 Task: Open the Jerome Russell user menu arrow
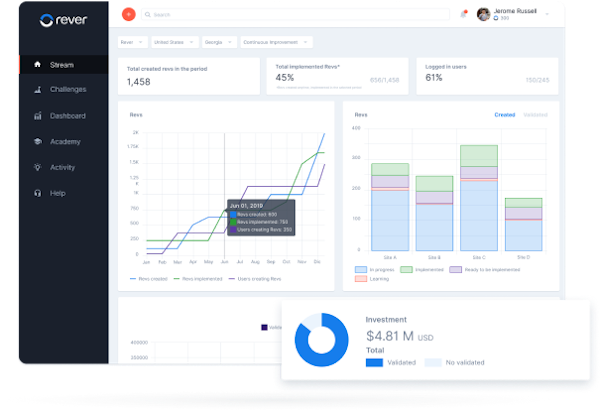pyautogui.click(x=548, y=12)
